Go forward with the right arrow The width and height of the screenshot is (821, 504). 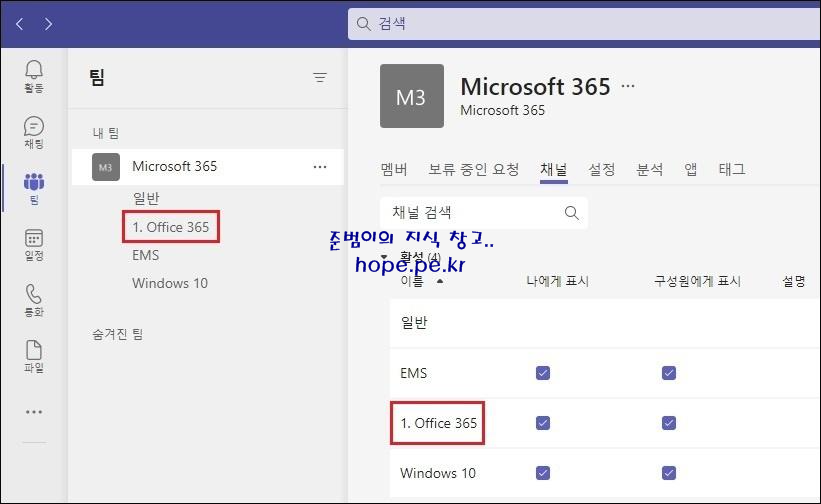[x=48, y=24]
